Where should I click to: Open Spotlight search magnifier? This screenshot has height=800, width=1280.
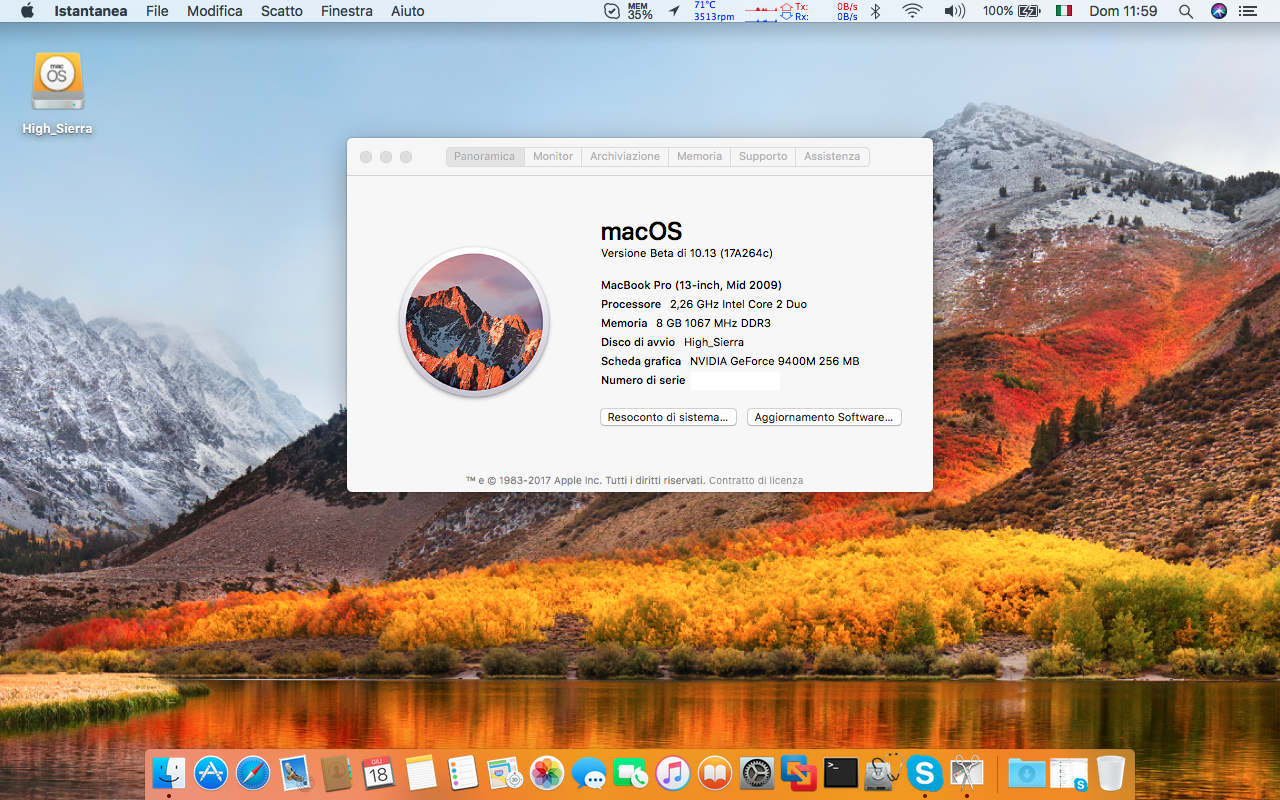(x=1186, y=11)
